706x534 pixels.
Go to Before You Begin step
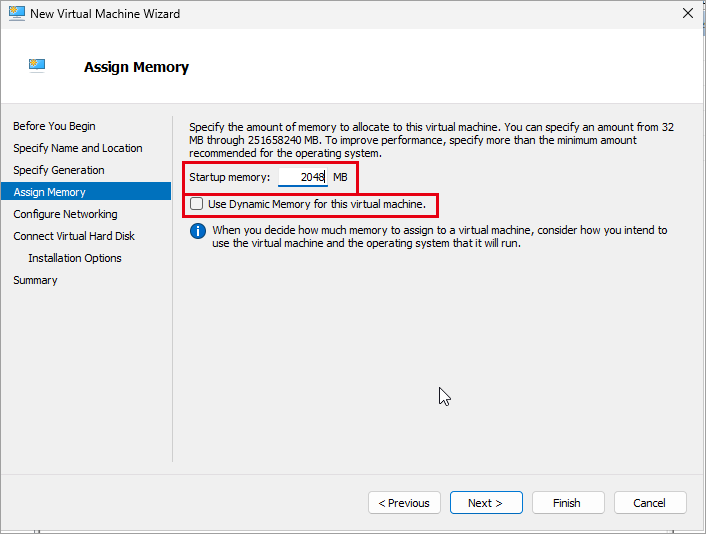point(54,126)
